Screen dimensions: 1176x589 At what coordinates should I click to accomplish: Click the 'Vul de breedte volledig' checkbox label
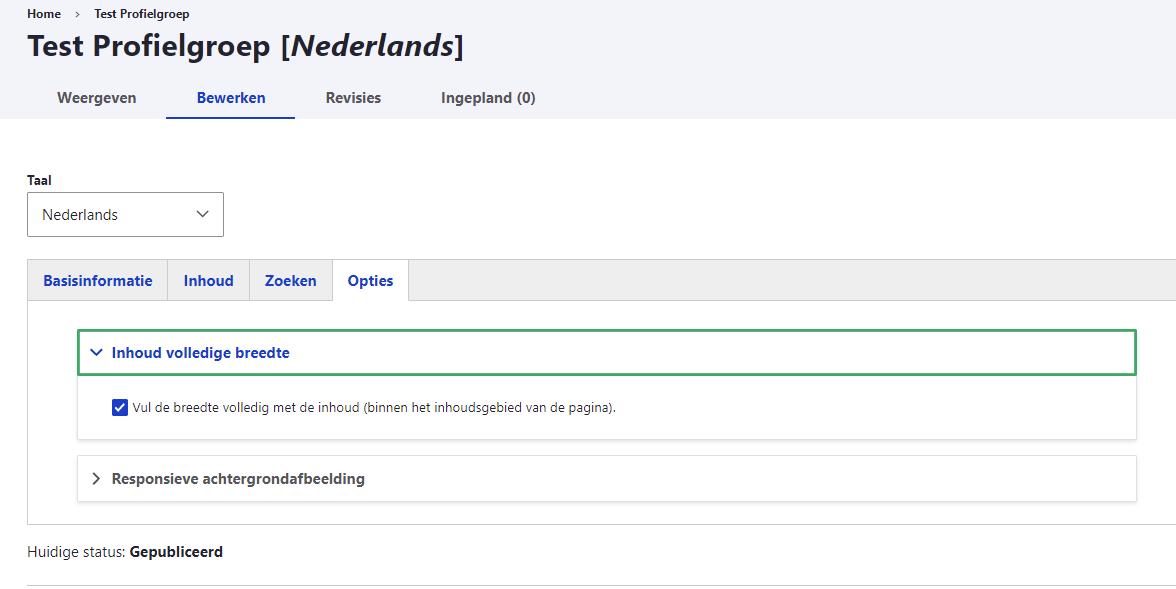(x=374, y=408)
